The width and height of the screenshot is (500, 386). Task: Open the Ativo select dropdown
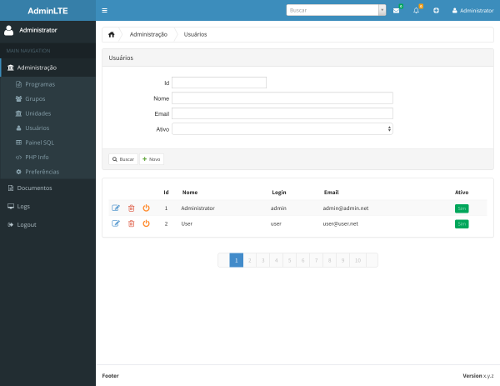pyautogui.click(x=282, y=129)
